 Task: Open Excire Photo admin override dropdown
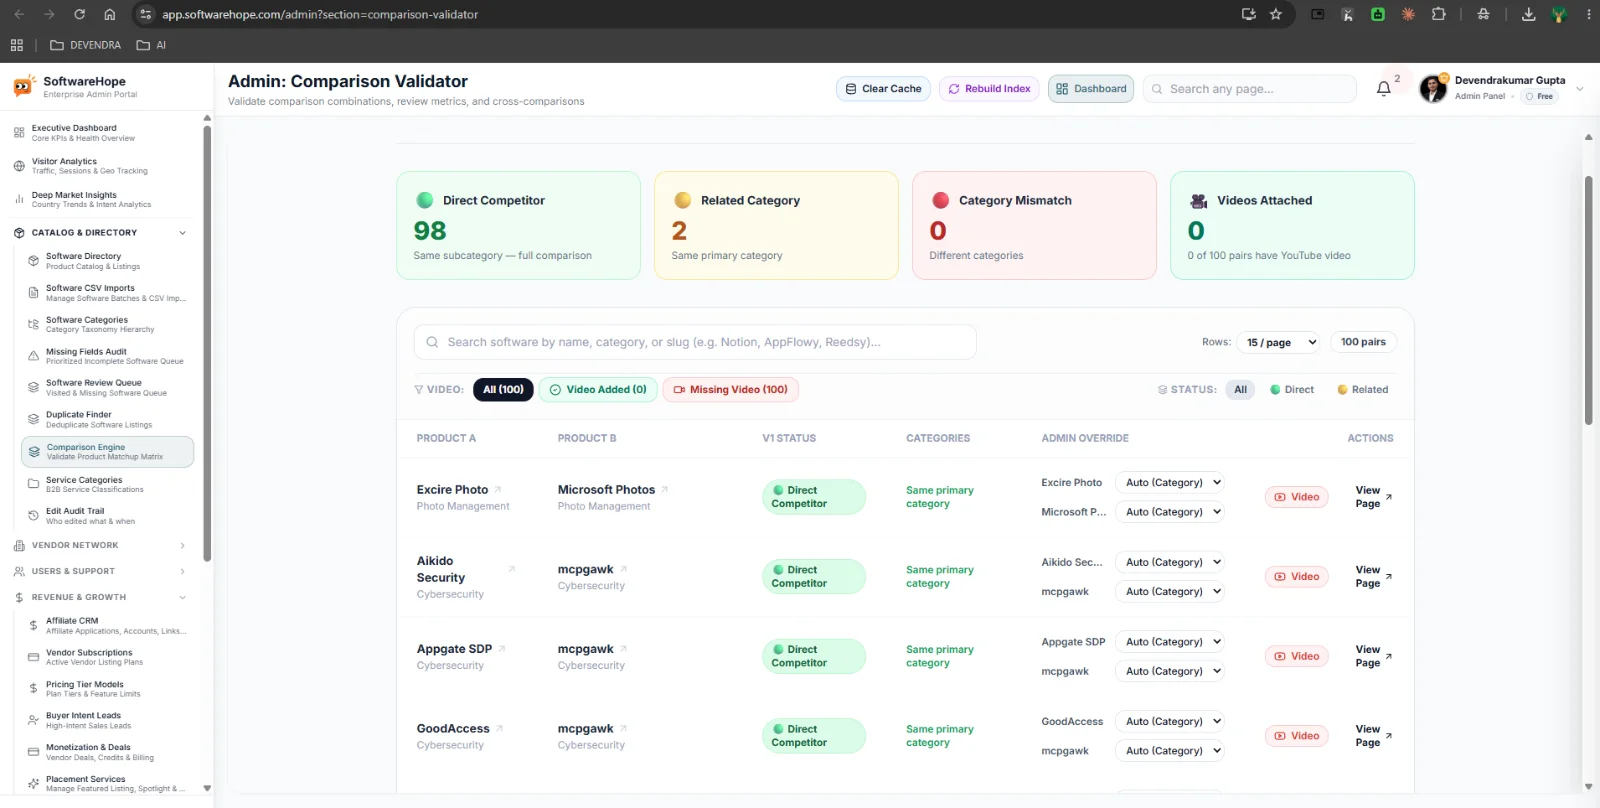(1169, 482)
